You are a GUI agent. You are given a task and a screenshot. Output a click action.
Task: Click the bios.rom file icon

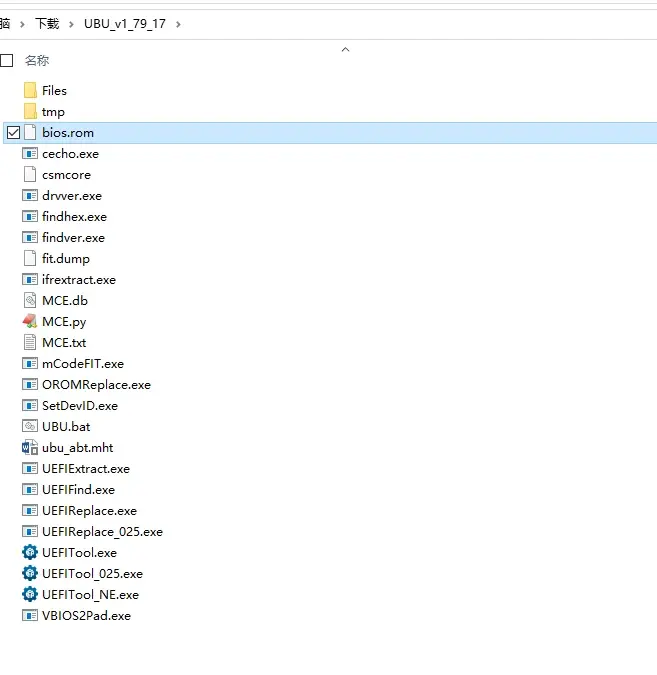(x=30, y=133)
